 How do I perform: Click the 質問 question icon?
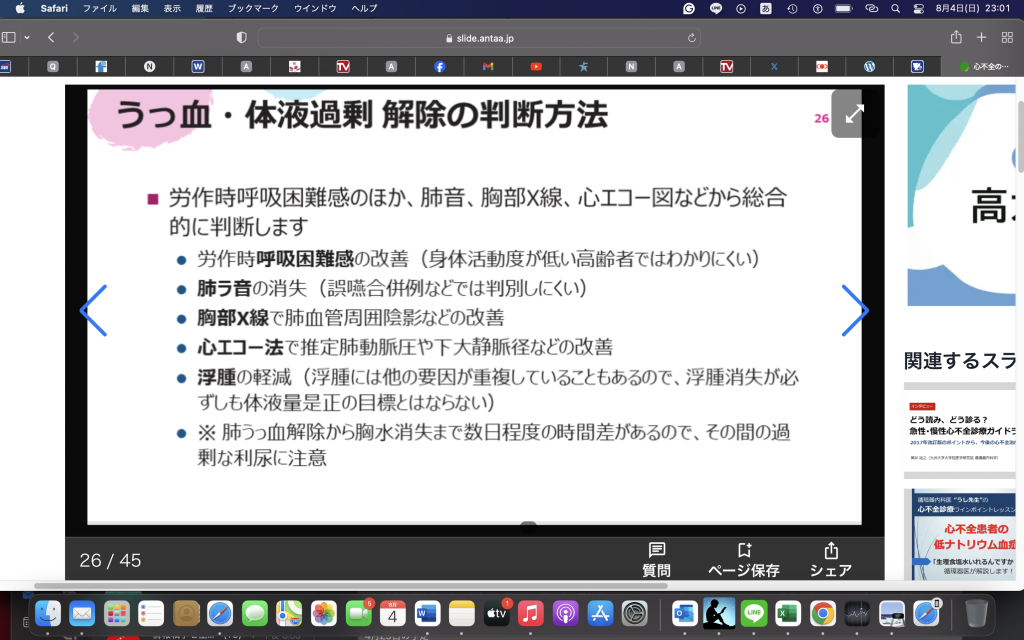[x=656, y=560]
